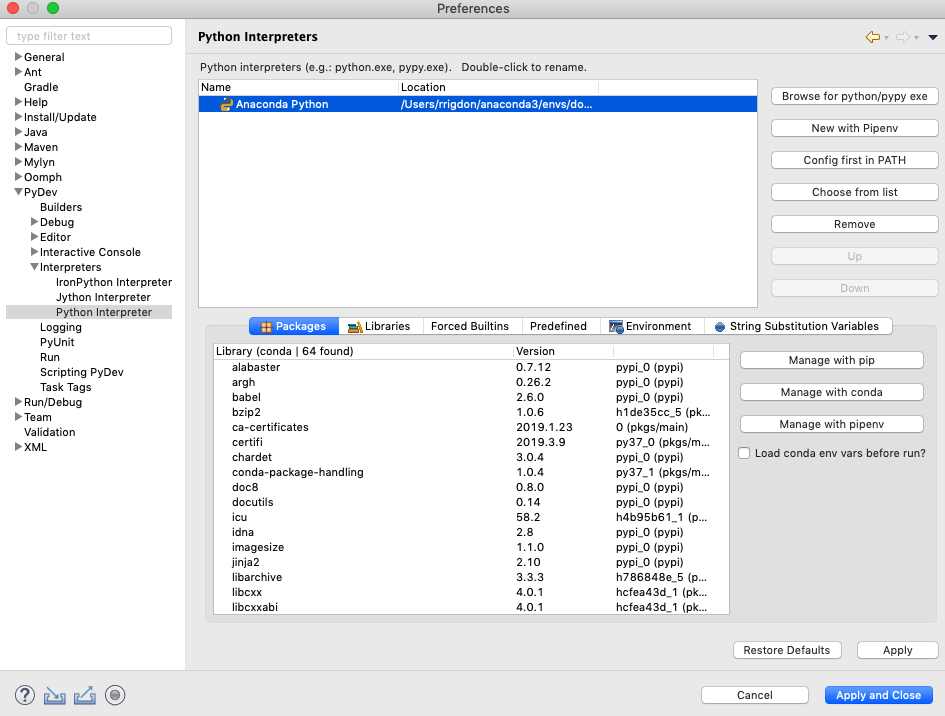Enable Load conda env vars before run
The height and width of the screenshot is (716, 945).
pos(744,453)
